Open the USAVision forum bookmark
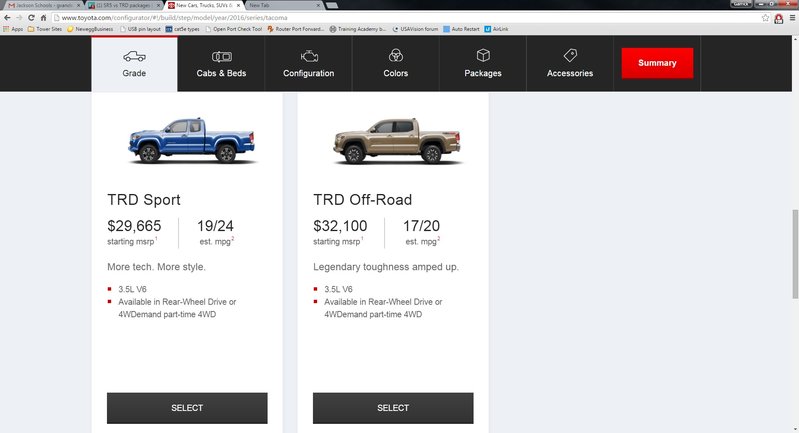 coord(415,29)
